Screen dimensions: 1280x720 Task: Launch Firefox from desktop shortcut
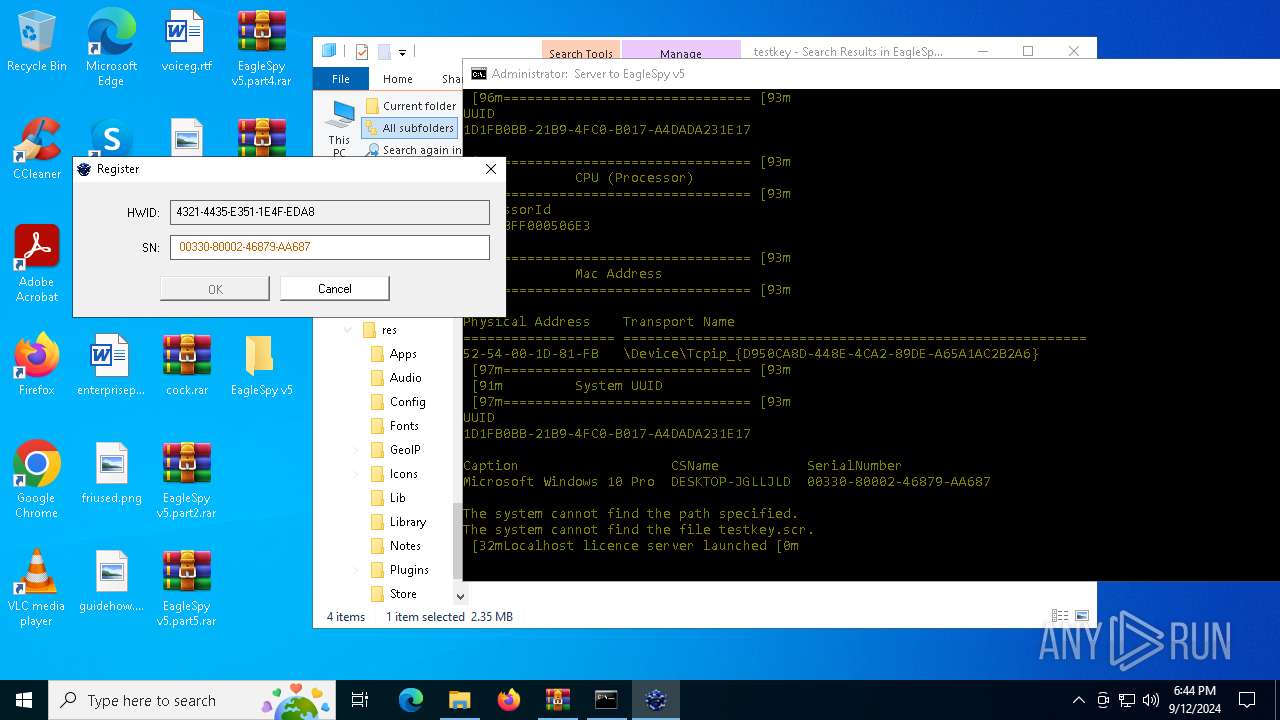pyautogui.click(x=37, y=364)
